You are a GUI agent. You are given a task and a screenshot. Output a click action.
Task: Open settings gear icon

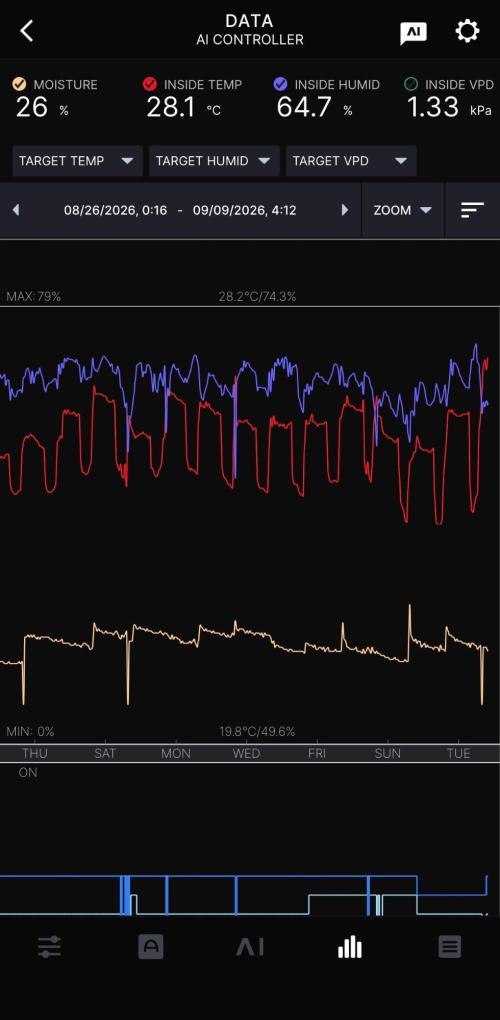(467, 31)
